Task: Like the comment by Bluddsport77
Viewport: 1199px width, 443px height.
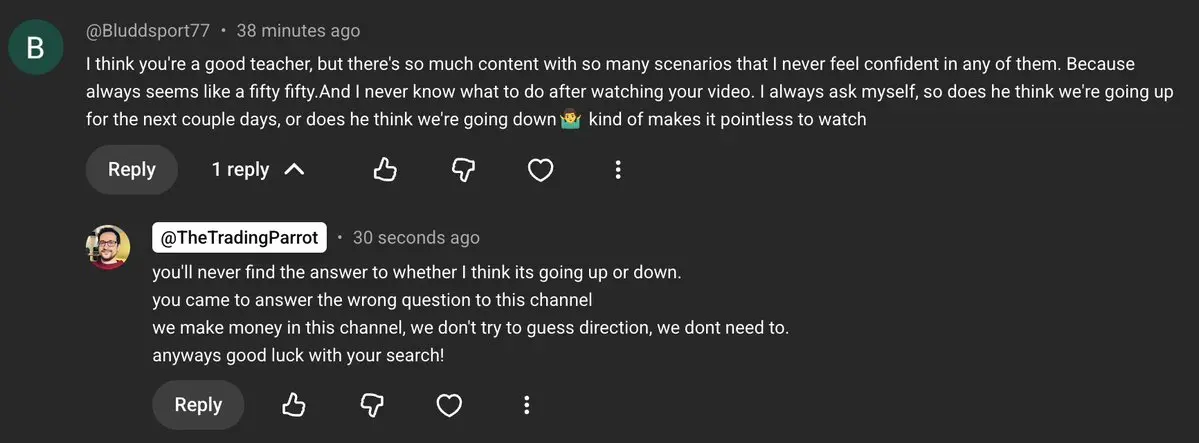Action: click(385, 170)
